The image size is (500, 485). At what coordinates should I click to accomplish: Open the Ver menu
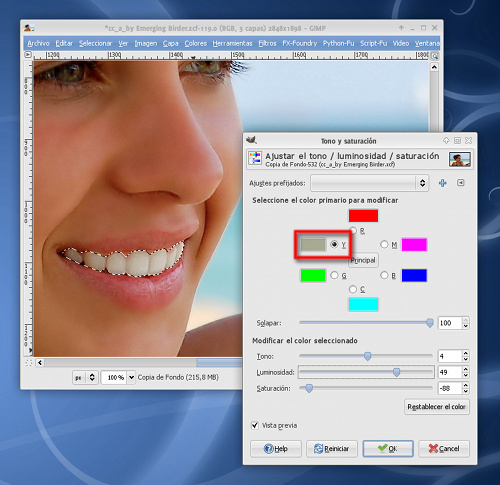[x=123, y=43]
